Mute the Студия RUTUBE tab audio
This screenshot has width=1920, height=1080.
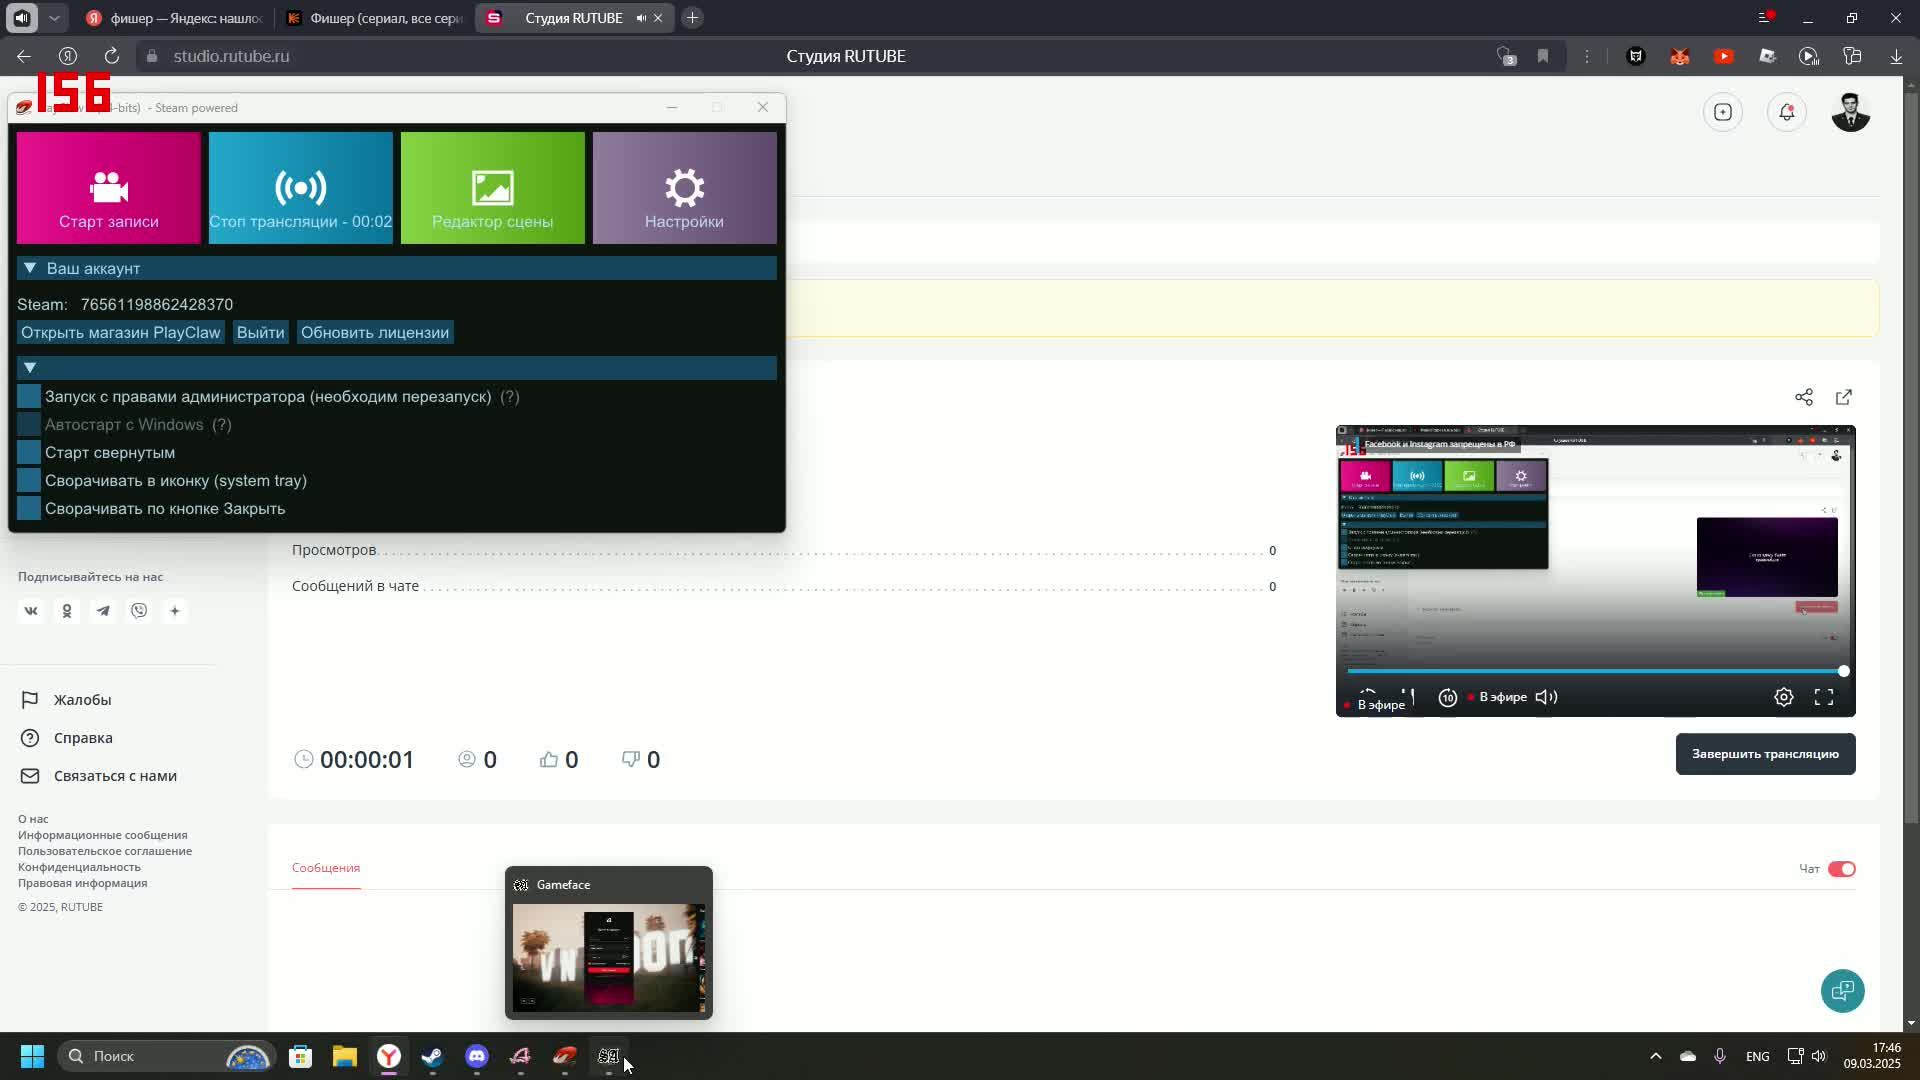pyautogui.click(x=641, y=18)
